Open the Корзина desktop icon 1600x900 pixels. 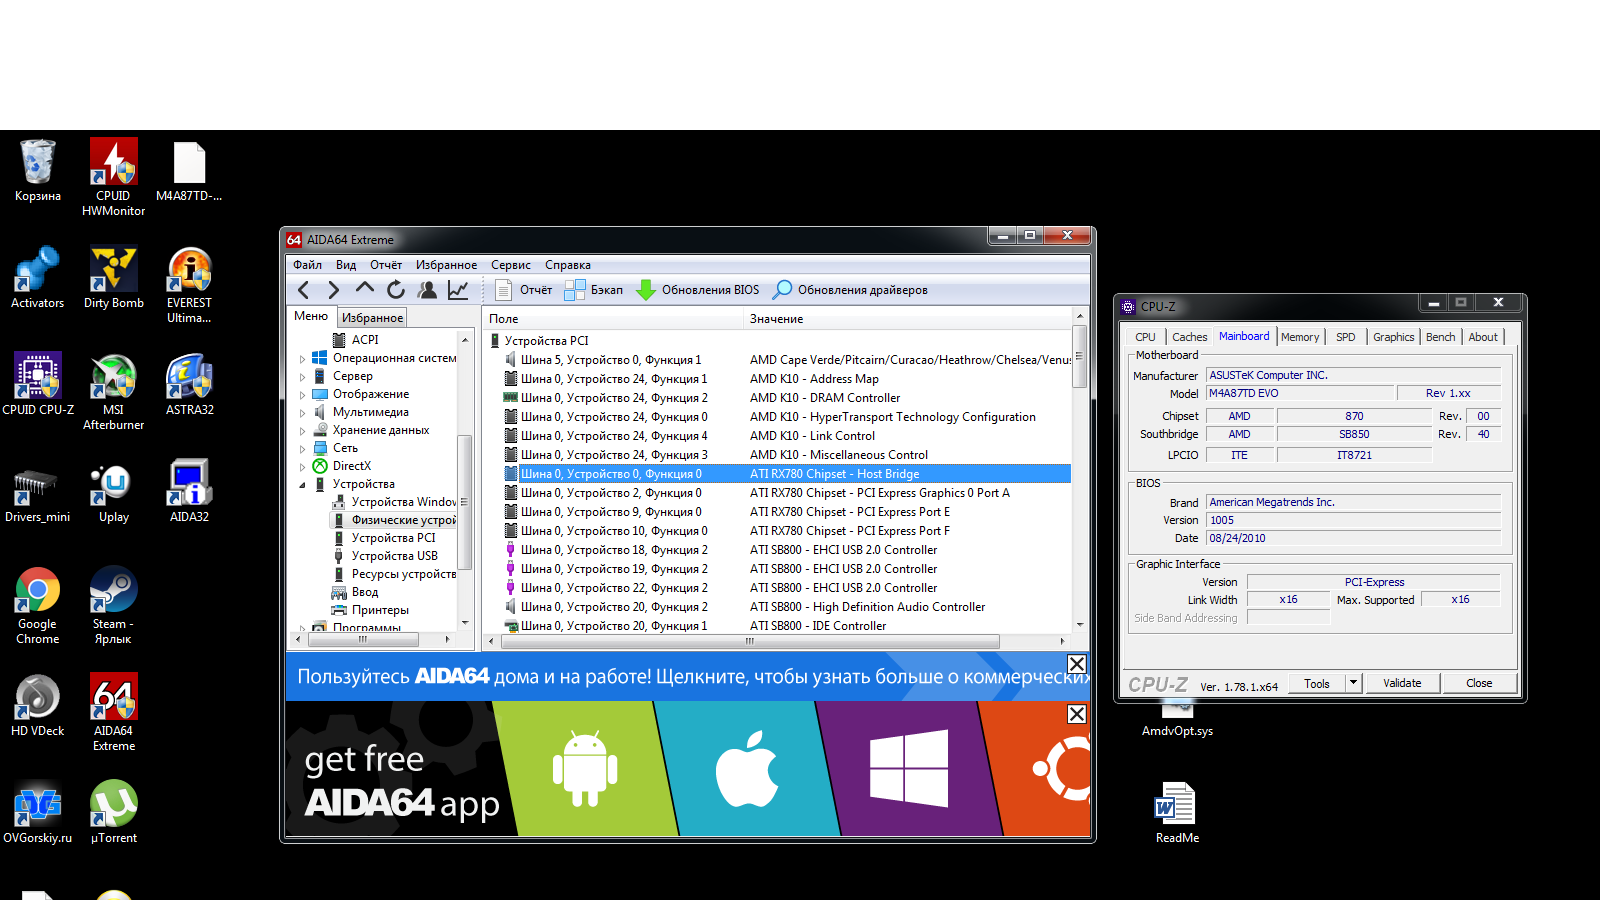point(38,171)
